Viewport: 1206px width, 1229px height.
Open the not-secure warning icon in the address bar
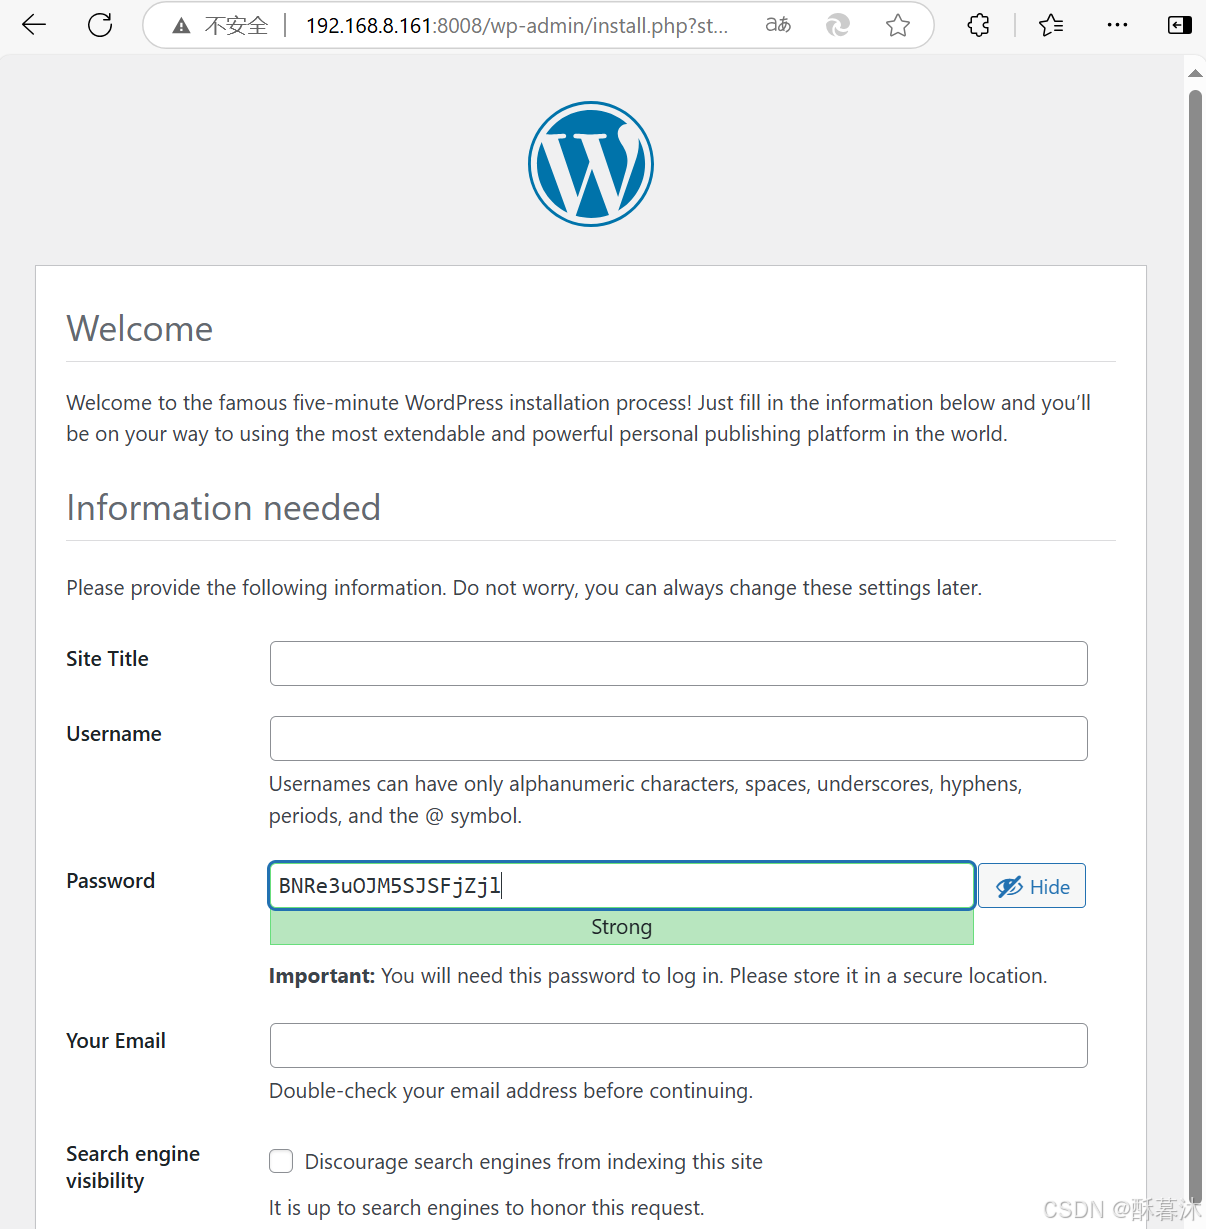pyautogui.click(x=181, y=26)
